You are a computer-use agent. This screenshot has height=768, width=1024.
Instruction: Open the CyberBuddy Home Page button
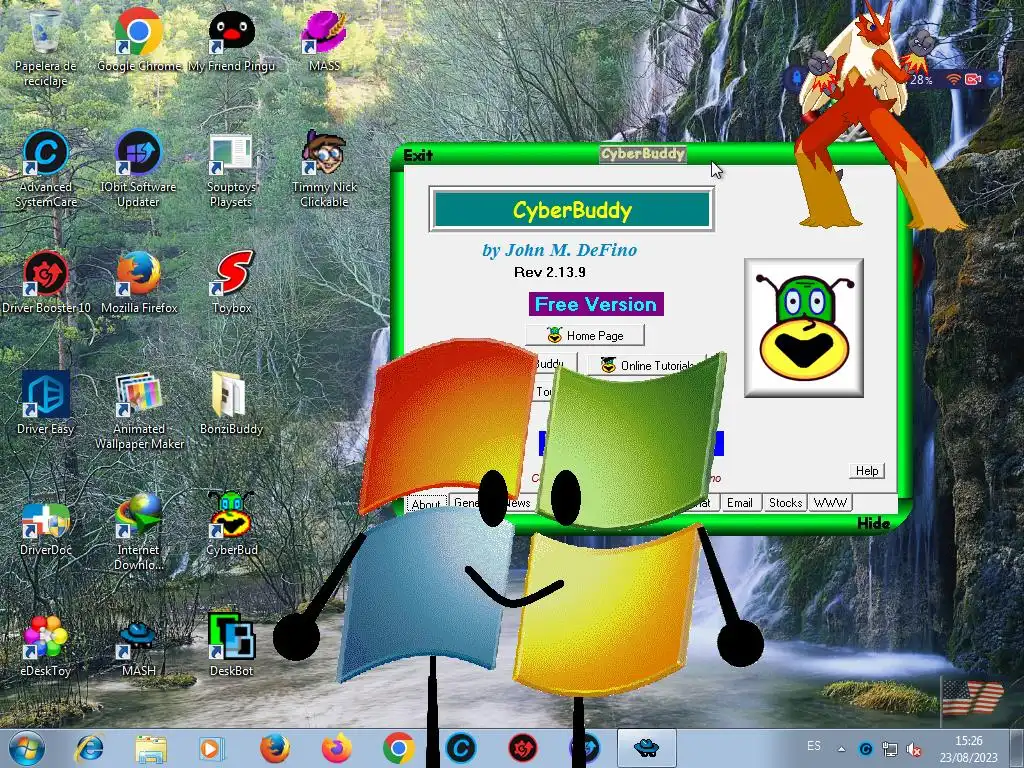click(x=584, y=336)
